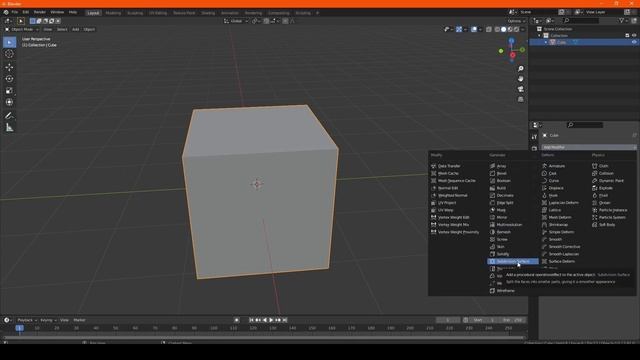Open the viewport Add menu
640x360 pixels.
[76, 29]
